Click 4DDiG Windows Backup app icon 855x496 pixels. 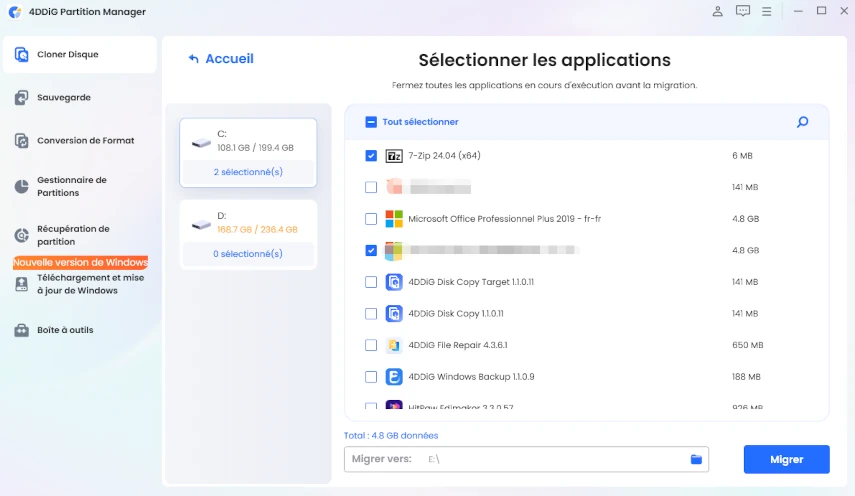click(394, 377)
